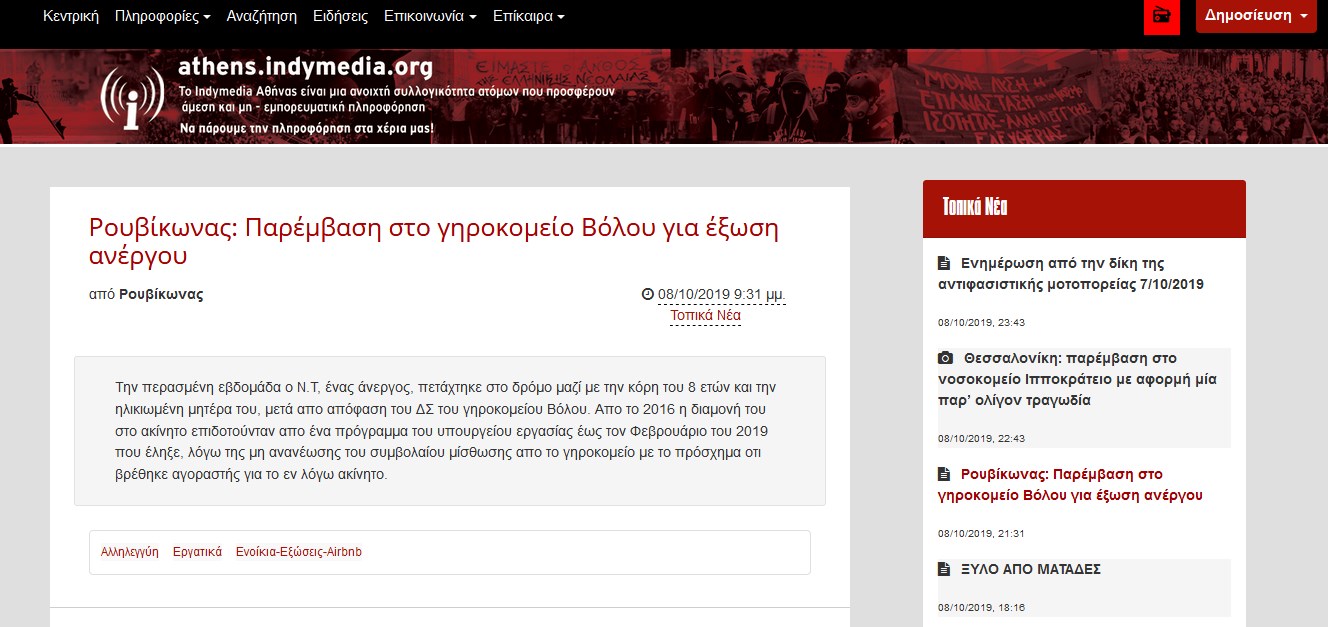Click the Εργατικά tag
Viewport: 1328px width, 627px height.
(x=197, y=552)
